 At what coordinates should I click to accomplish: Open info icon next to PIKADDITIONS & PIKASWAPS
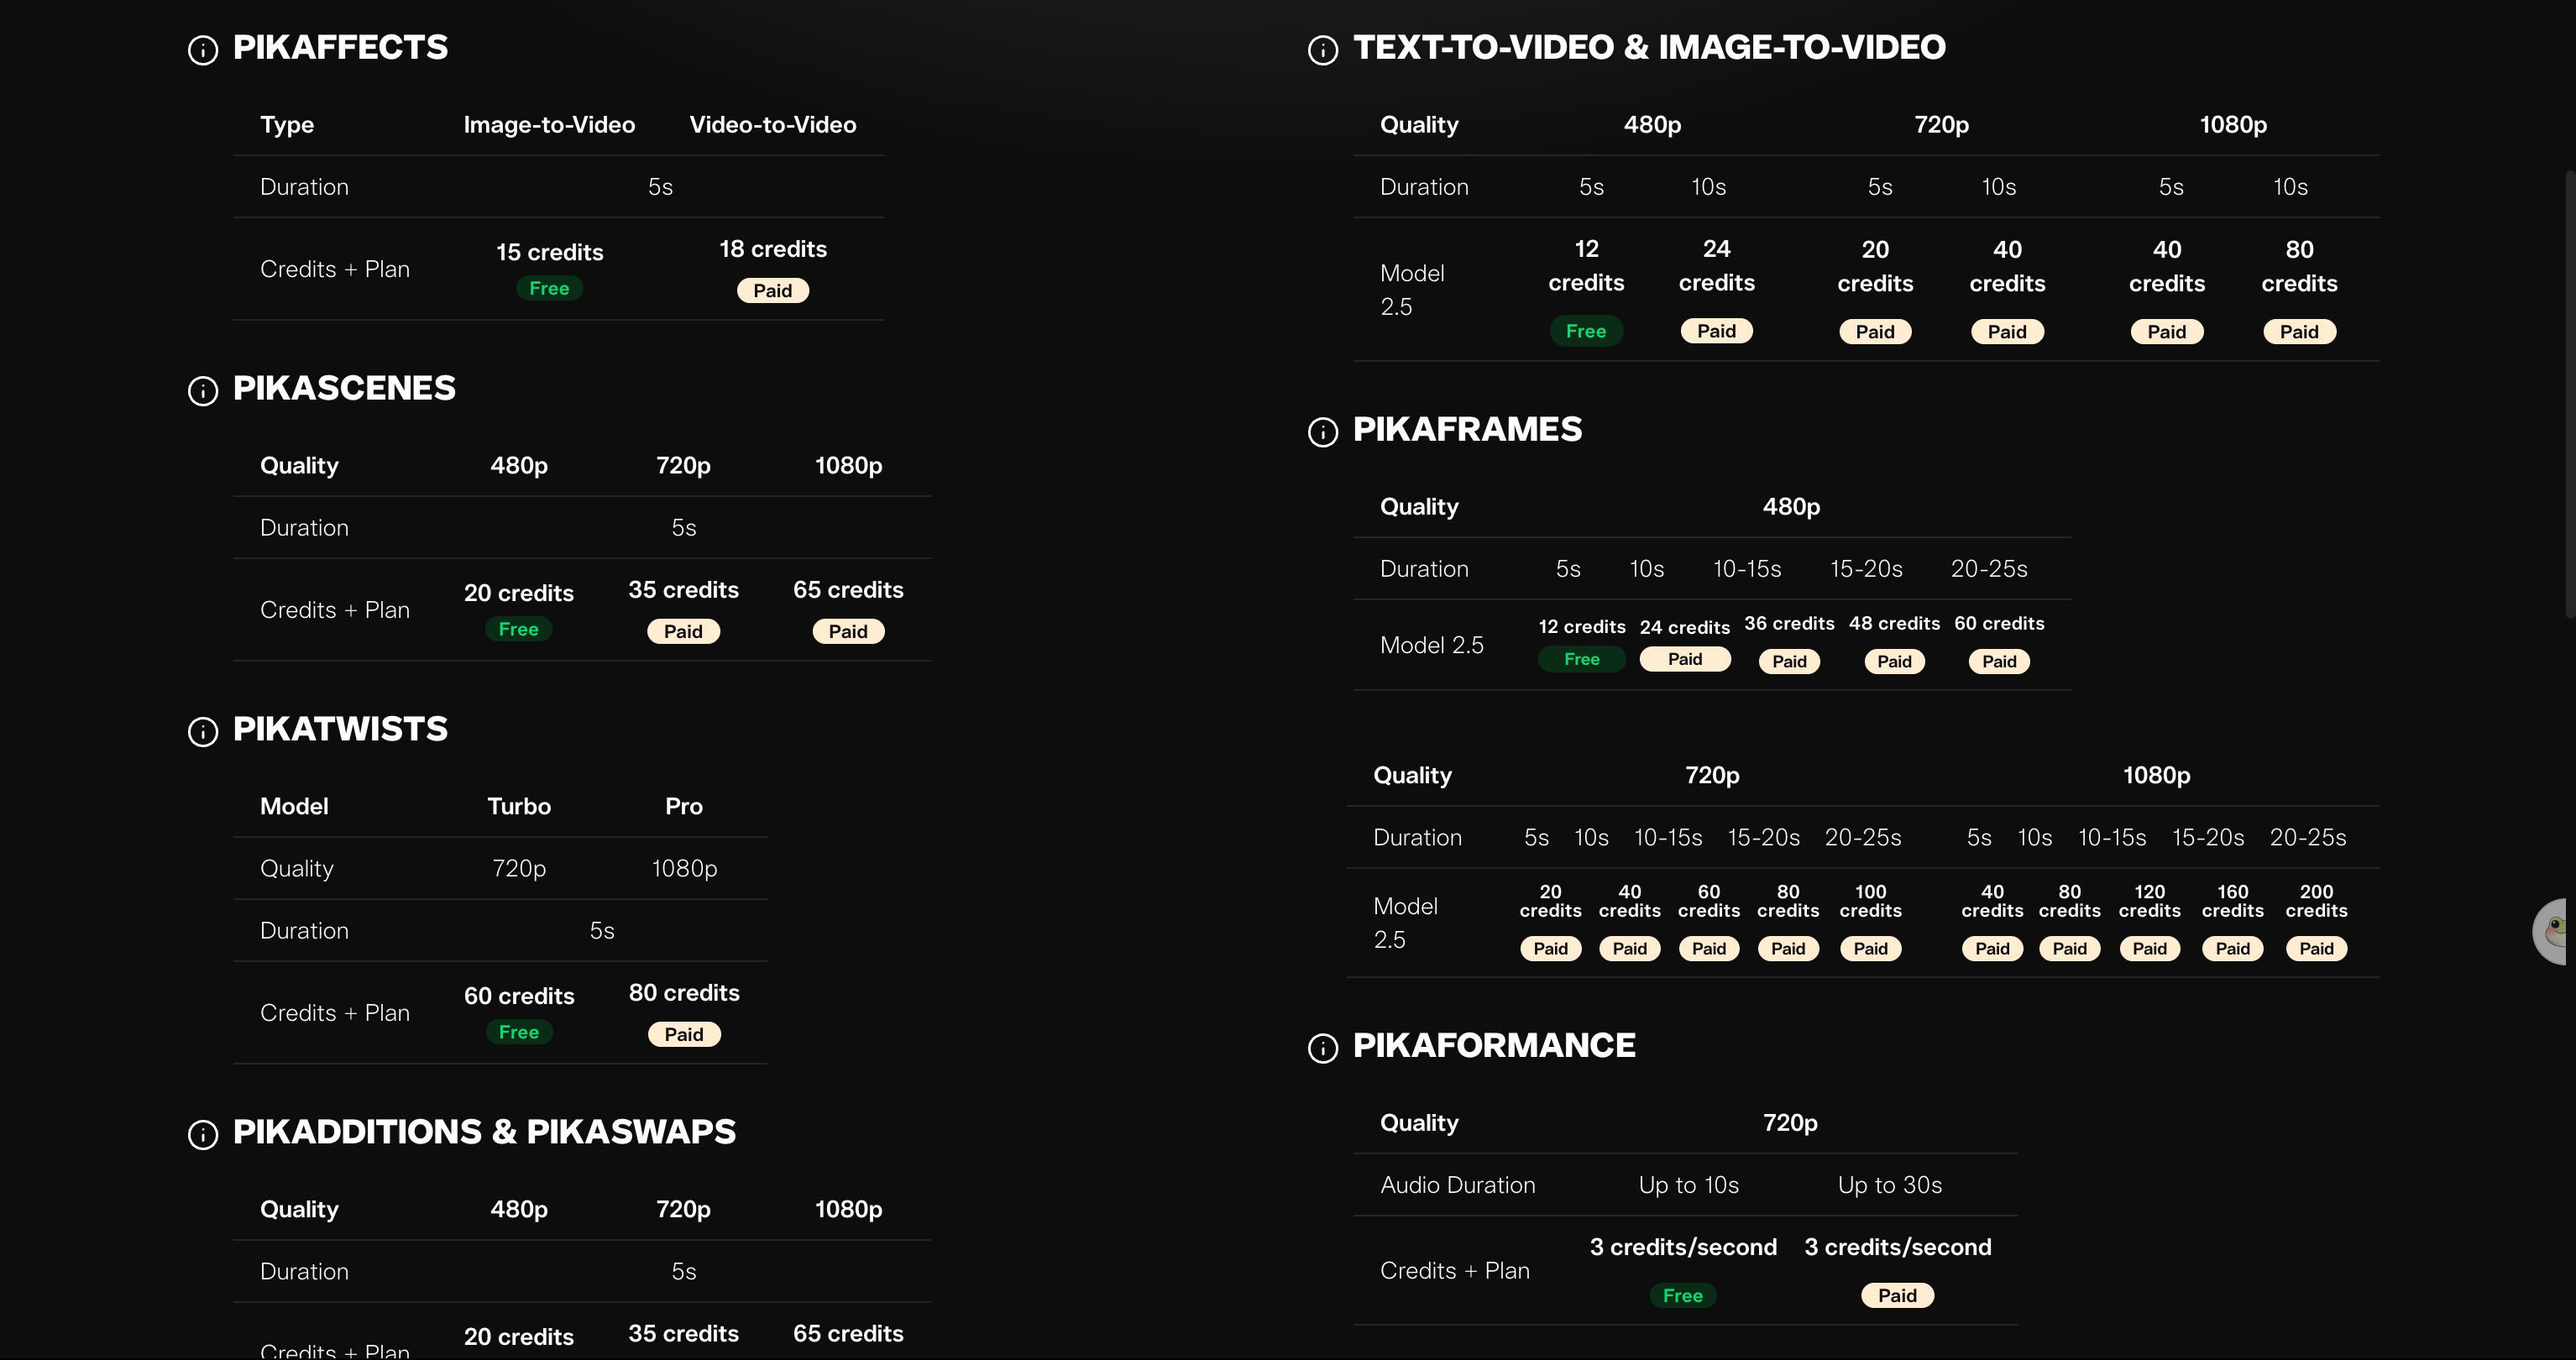[203, 1135]
